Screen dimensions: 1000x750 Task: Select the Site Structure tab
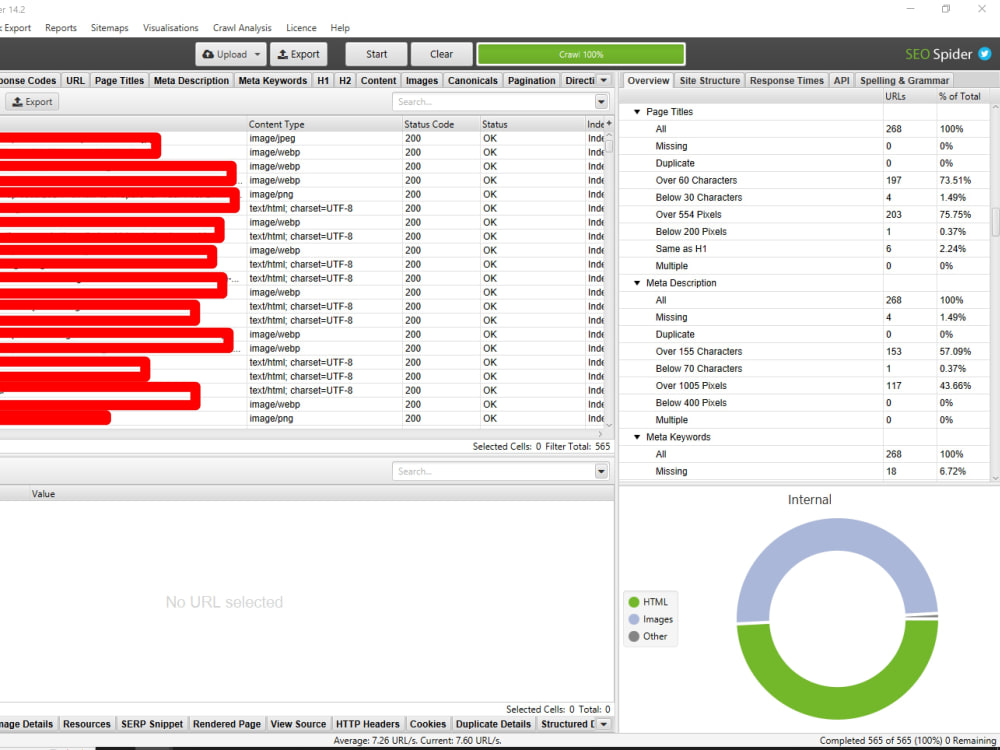[710, 80]
